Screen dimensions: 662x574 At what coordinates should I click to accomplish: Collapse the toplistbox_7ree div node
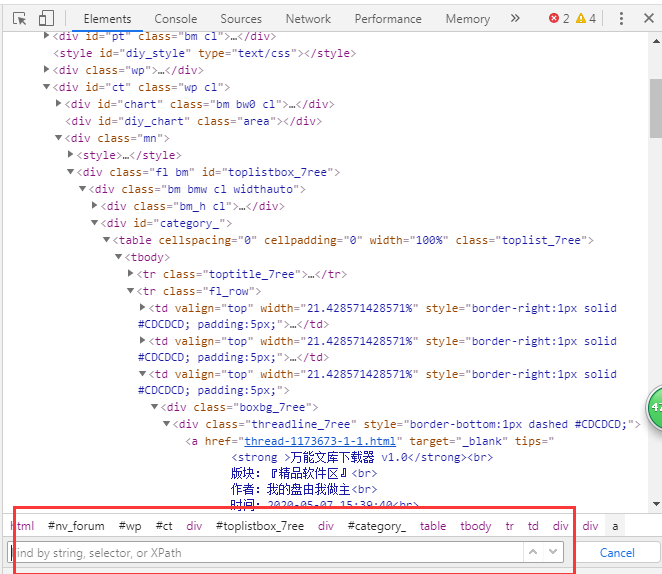[71, 172]
